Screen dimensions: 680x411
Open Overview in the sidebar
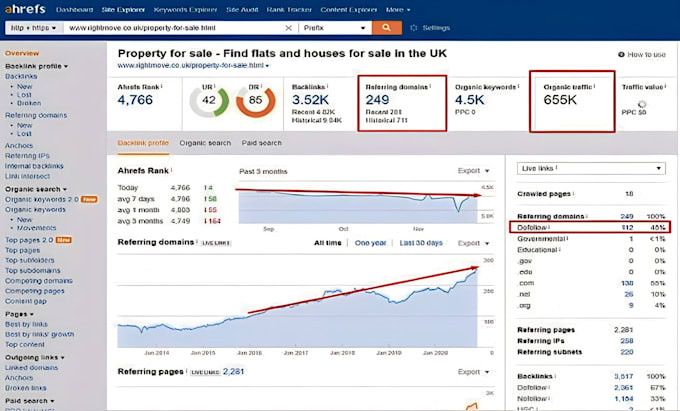[22, 53]
